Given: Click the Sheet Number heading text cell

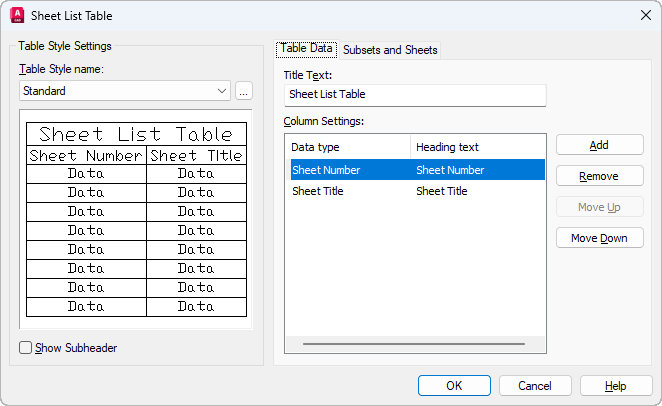Looking at the screenshot, I should [448, 170].
